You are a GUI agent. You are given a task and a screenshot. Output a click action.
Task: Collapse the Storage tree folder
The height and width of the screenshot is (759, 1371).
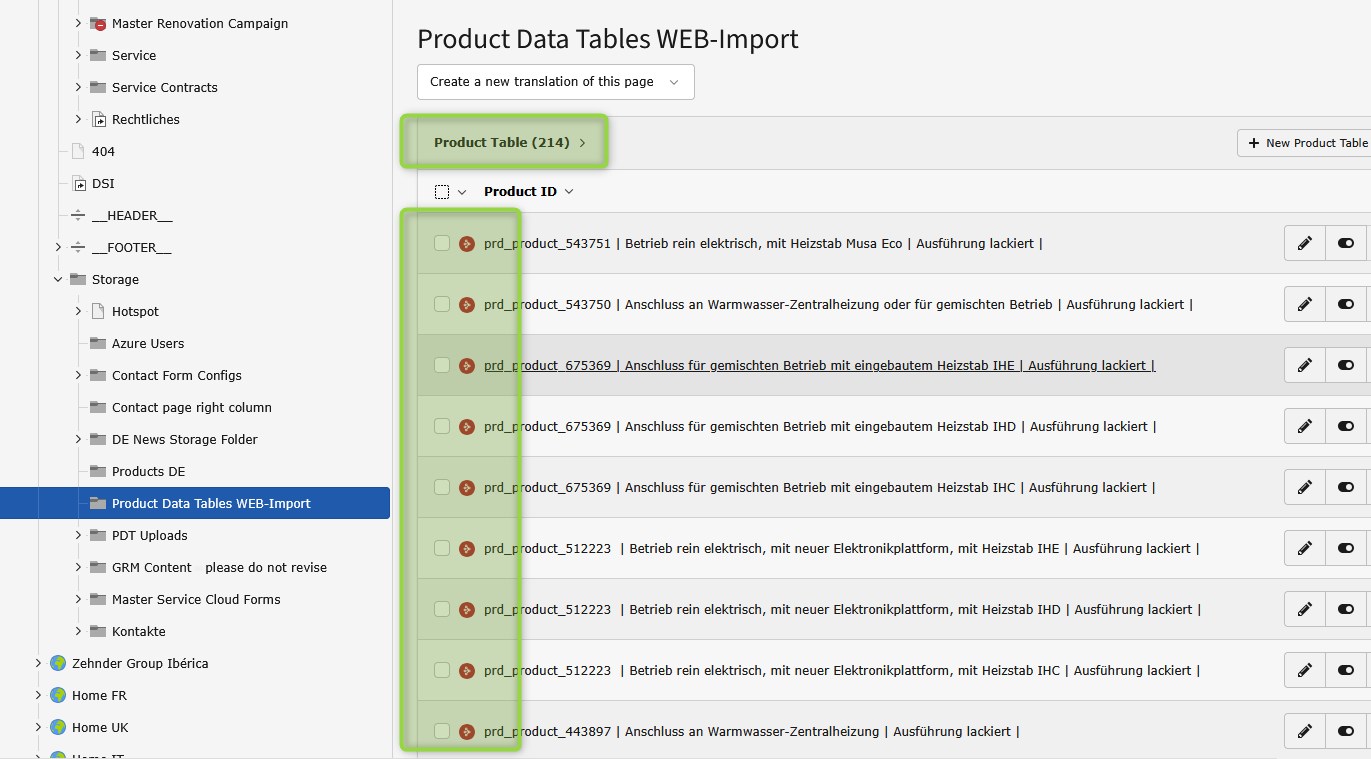point(58,279)
